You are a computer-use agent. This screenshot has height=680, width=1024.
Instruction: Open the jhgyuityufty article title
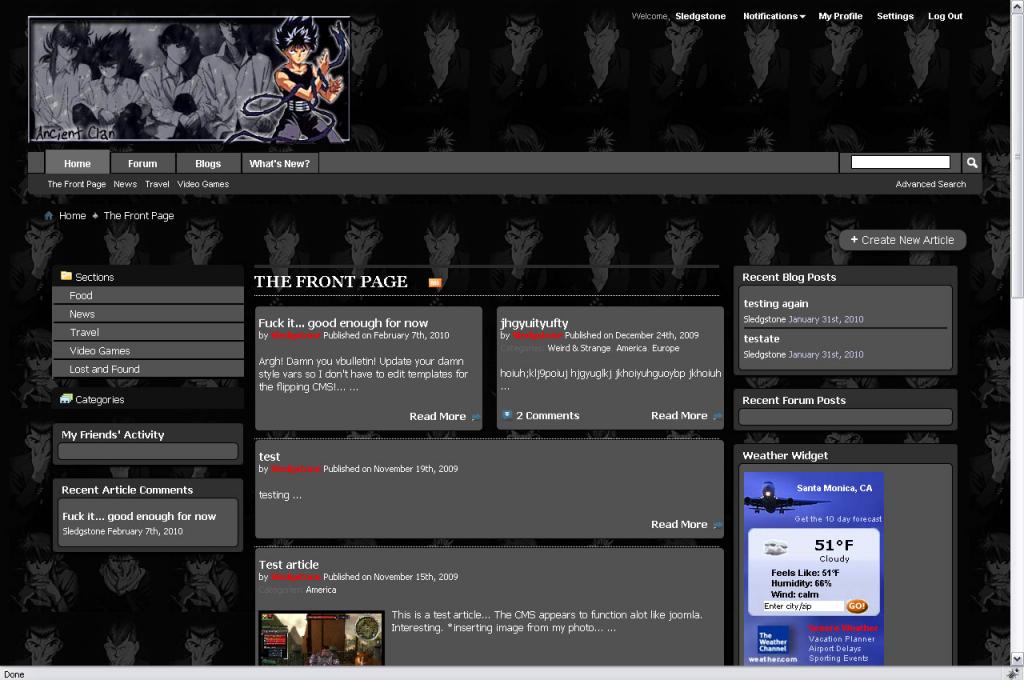coord(534,323)
